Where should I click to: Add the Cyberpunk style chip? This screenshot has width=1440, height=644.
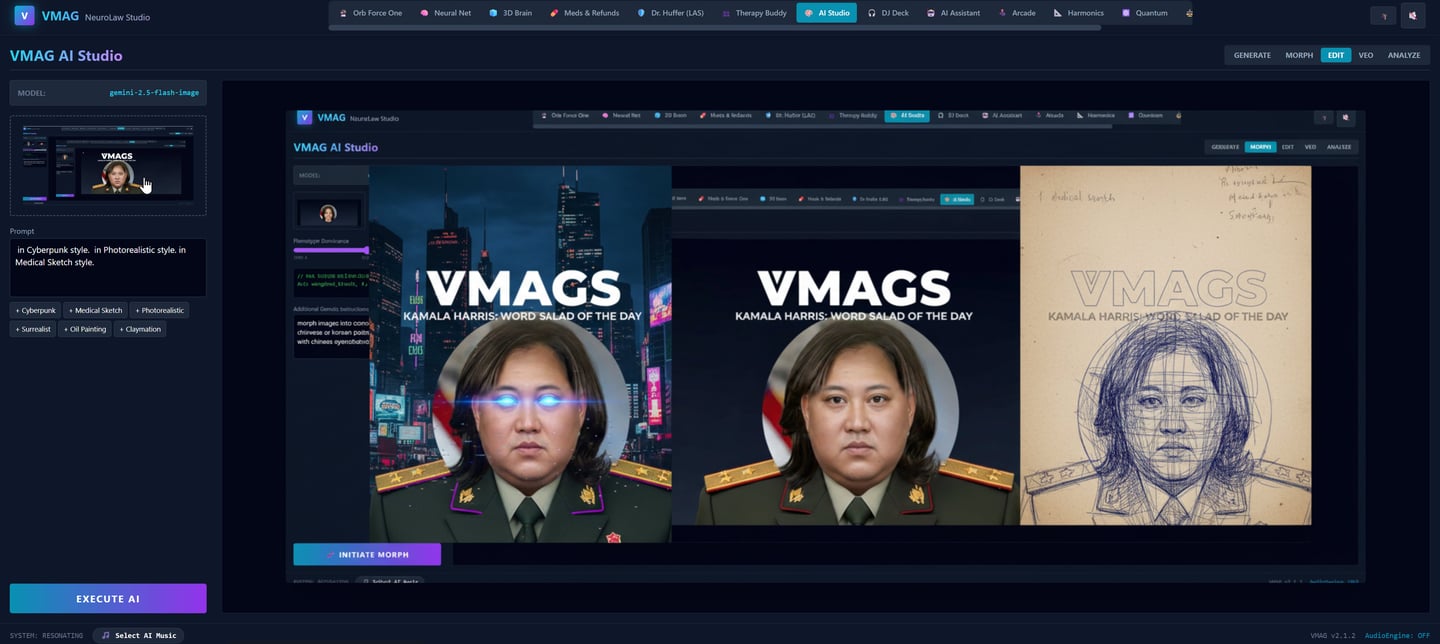36,310
